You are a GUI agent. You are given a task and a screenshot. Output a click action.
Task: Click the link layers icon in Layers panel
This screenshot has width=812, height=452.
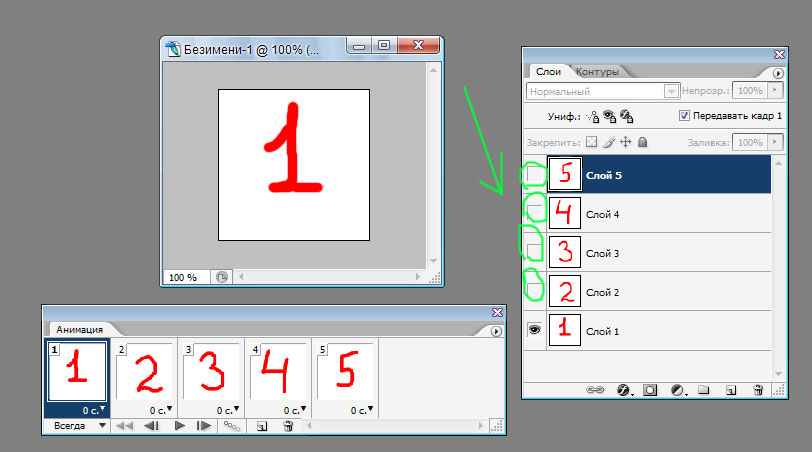(594, 390)
